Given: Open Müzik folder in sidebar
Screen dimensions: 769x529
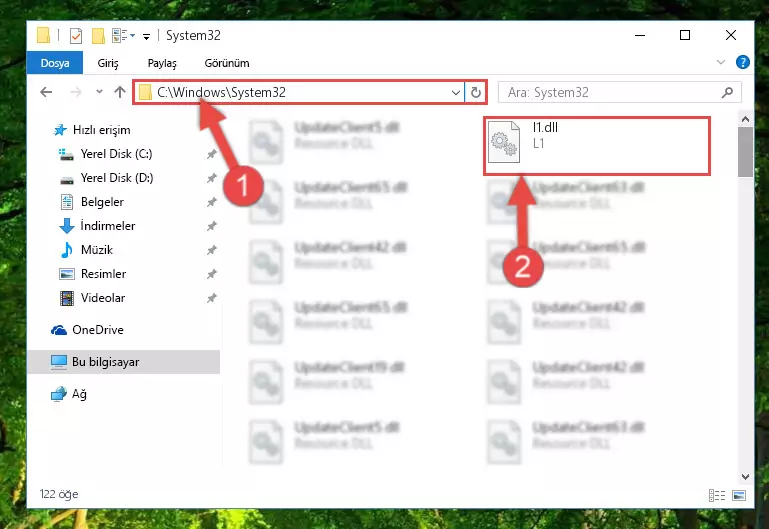Looking at the screenshot, I should [97, 250].
